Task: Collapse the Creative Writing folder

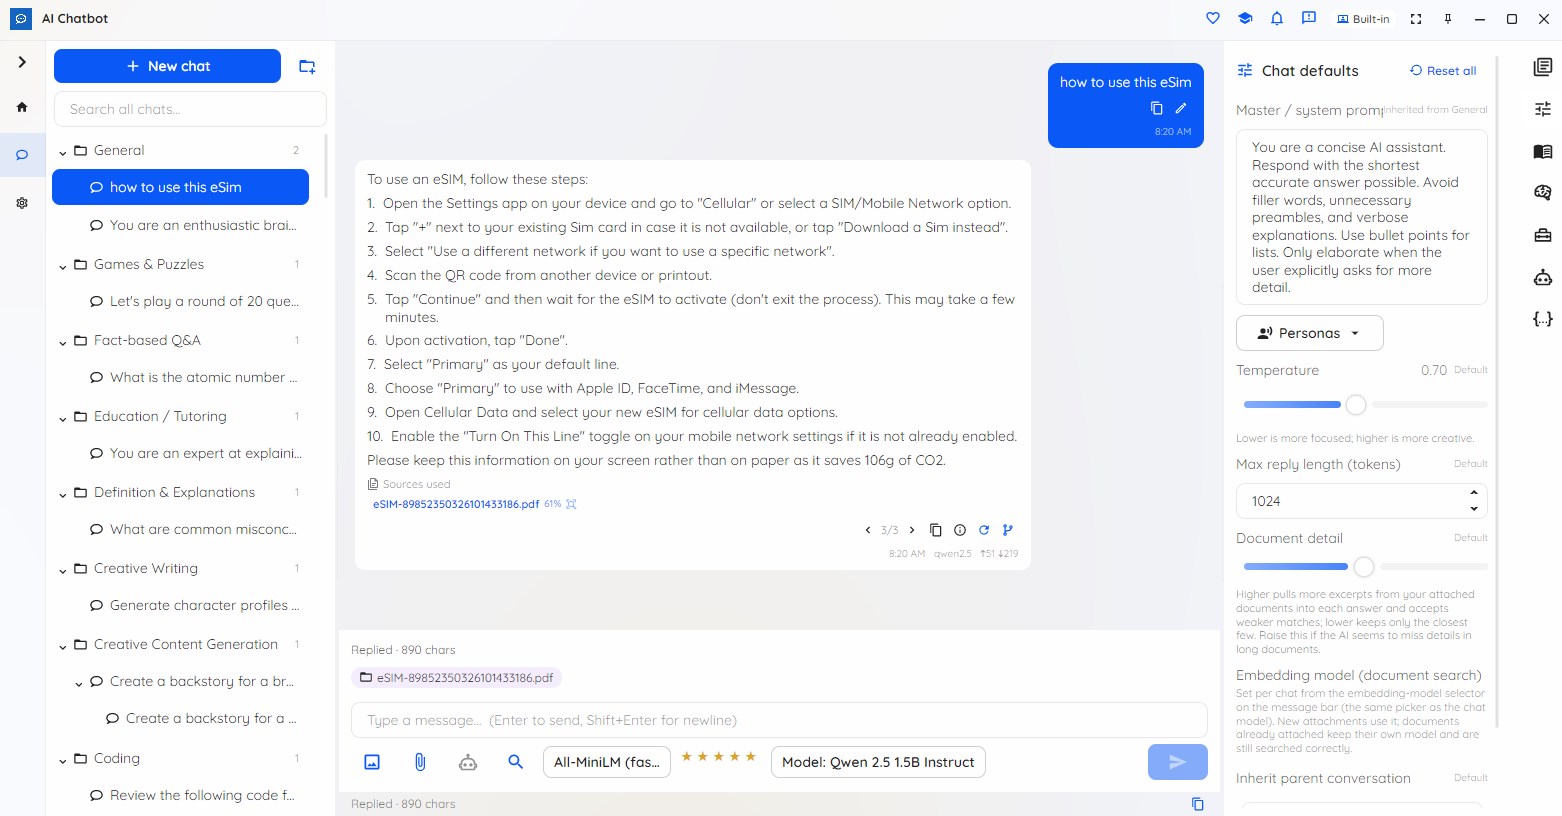Action: [63, 569]
